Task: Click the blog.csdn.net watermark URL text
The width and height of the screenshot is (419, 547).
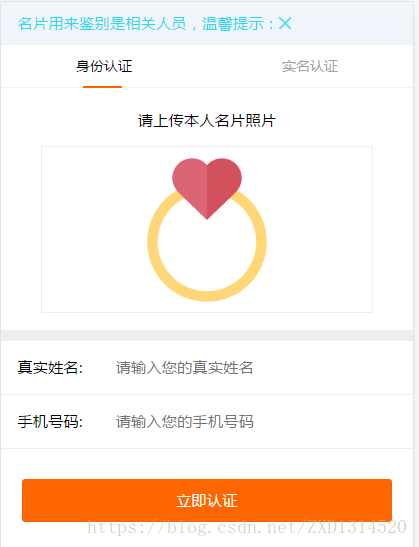Action: tap(247, 527)
